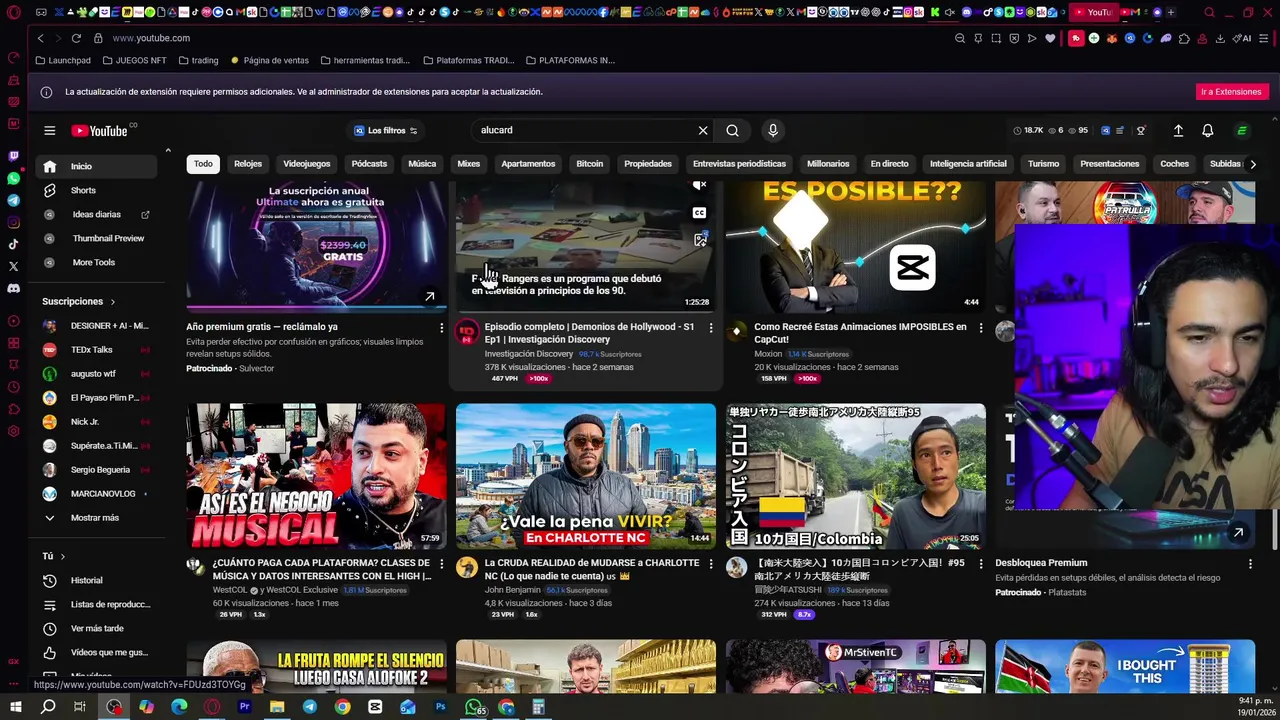Open Shorts in the sidebar
This screenshot has height=720, width=1280.
coord(97,190)
